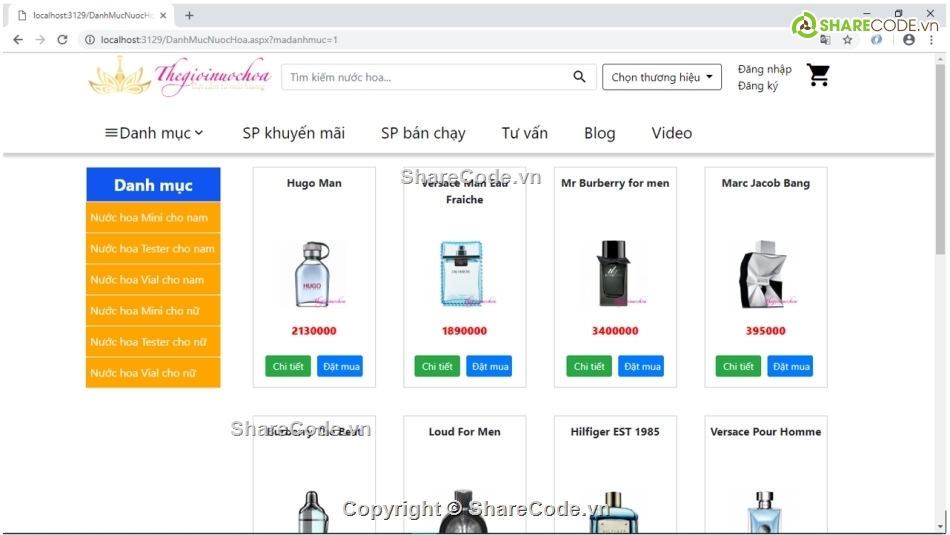
Task: Open Chrome three-dot menu
Action: tap(931, 40)
